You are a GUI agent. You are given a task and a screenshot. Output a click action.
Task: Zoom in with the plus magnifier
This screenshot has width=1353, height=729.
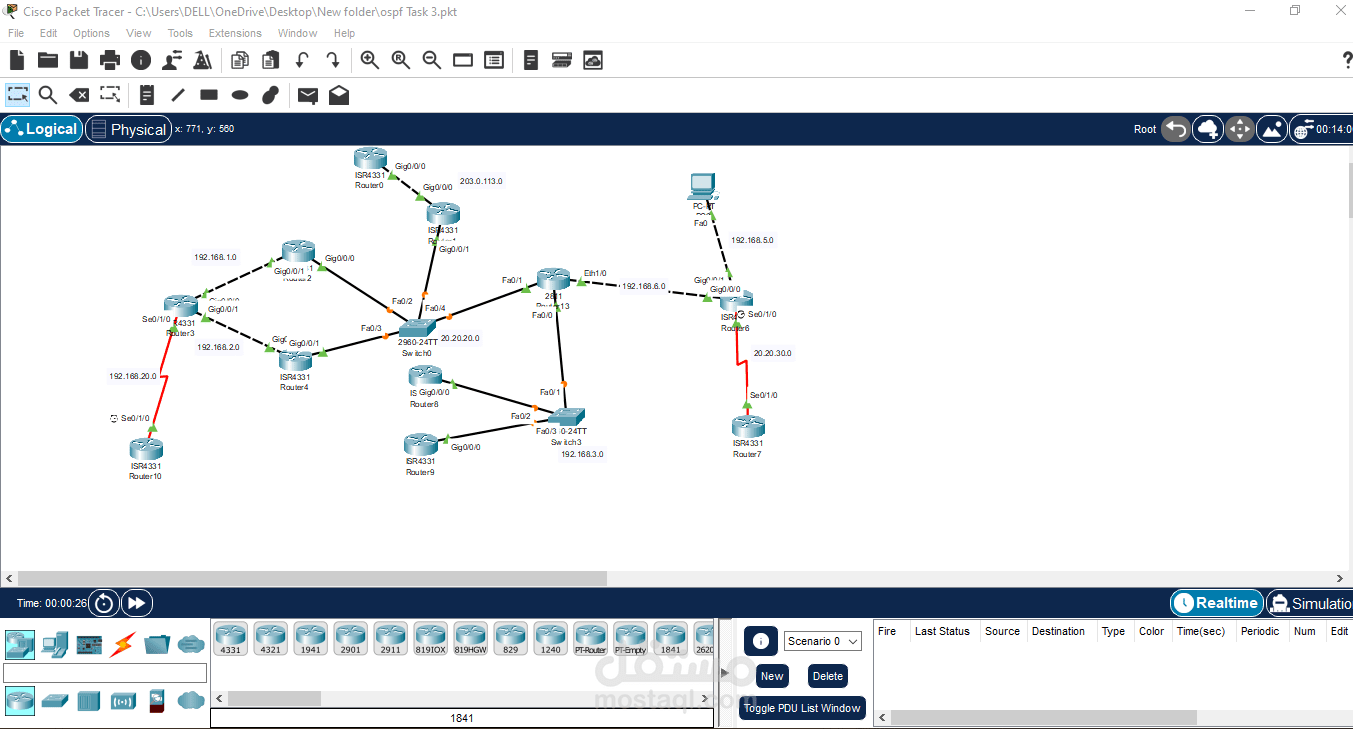pyautogui.click(x=370, y=60)
